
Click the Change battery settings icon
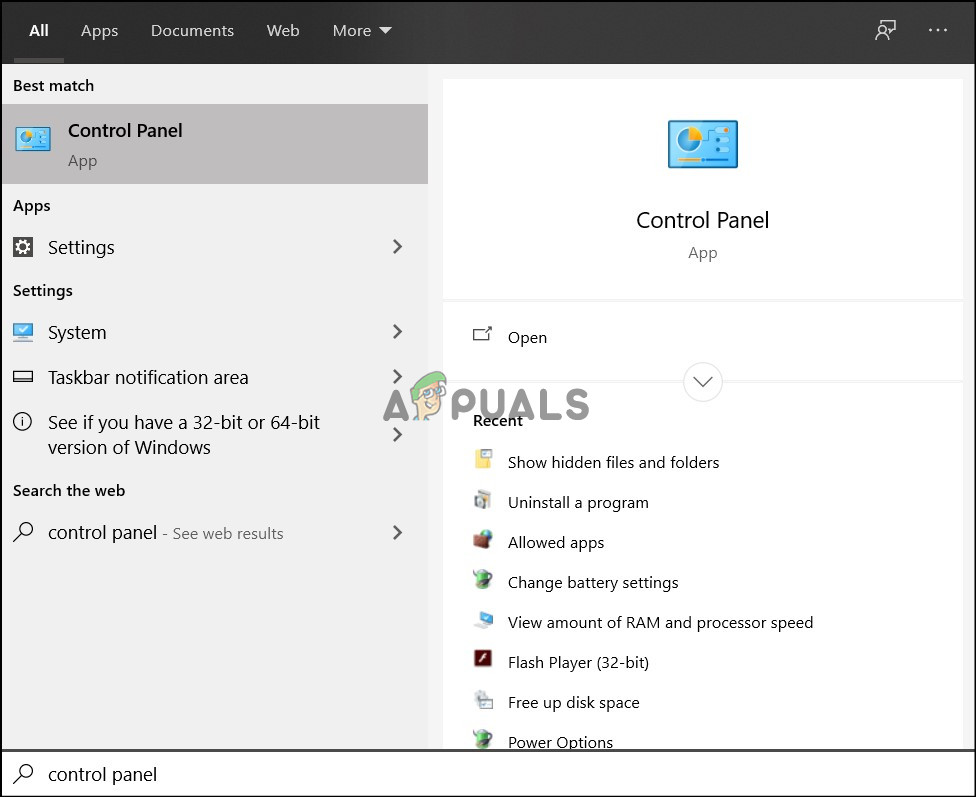(483, 579)
